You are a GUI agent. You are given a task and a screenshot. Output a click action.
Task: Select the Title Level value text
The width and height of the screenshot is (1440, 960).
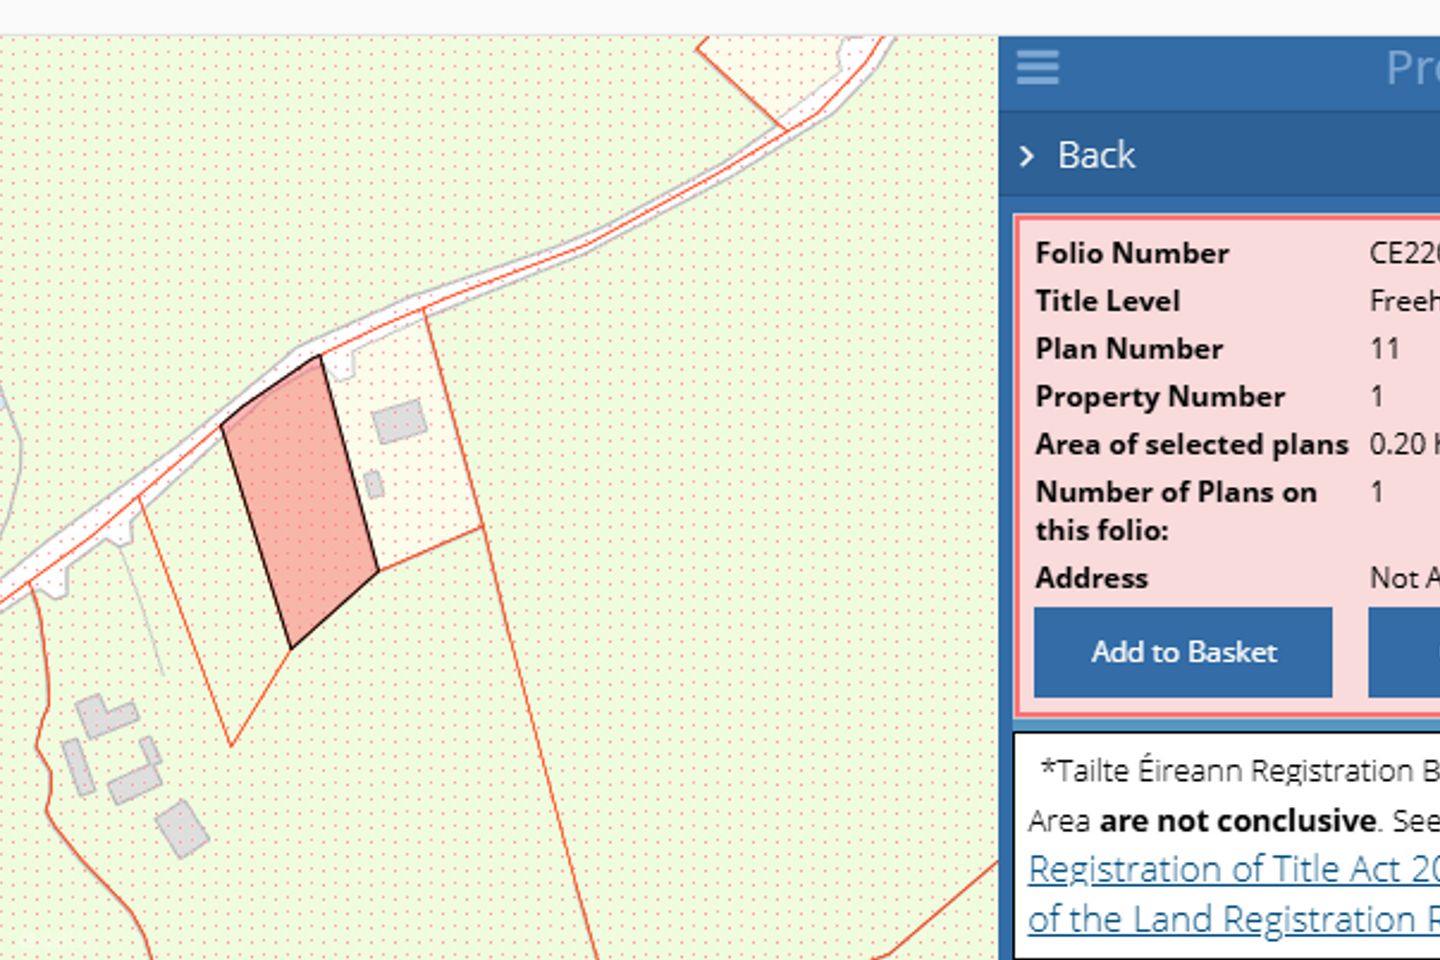[x=1403, y=301]
